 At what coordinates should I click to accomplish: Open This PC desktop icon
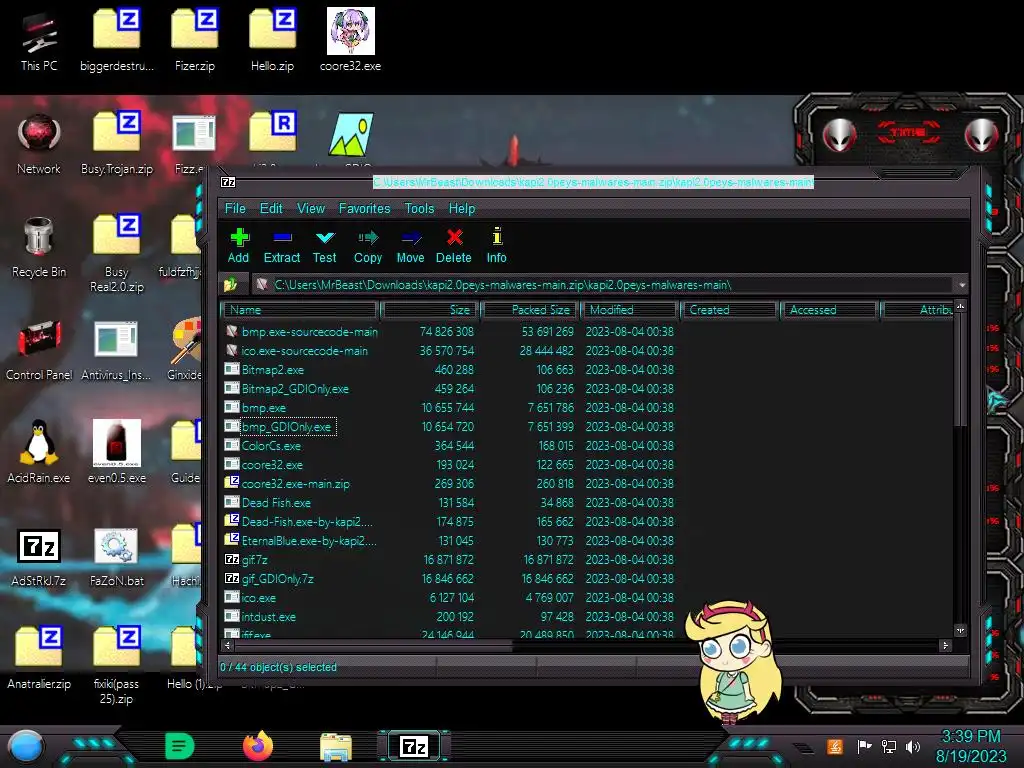(39, 40)
